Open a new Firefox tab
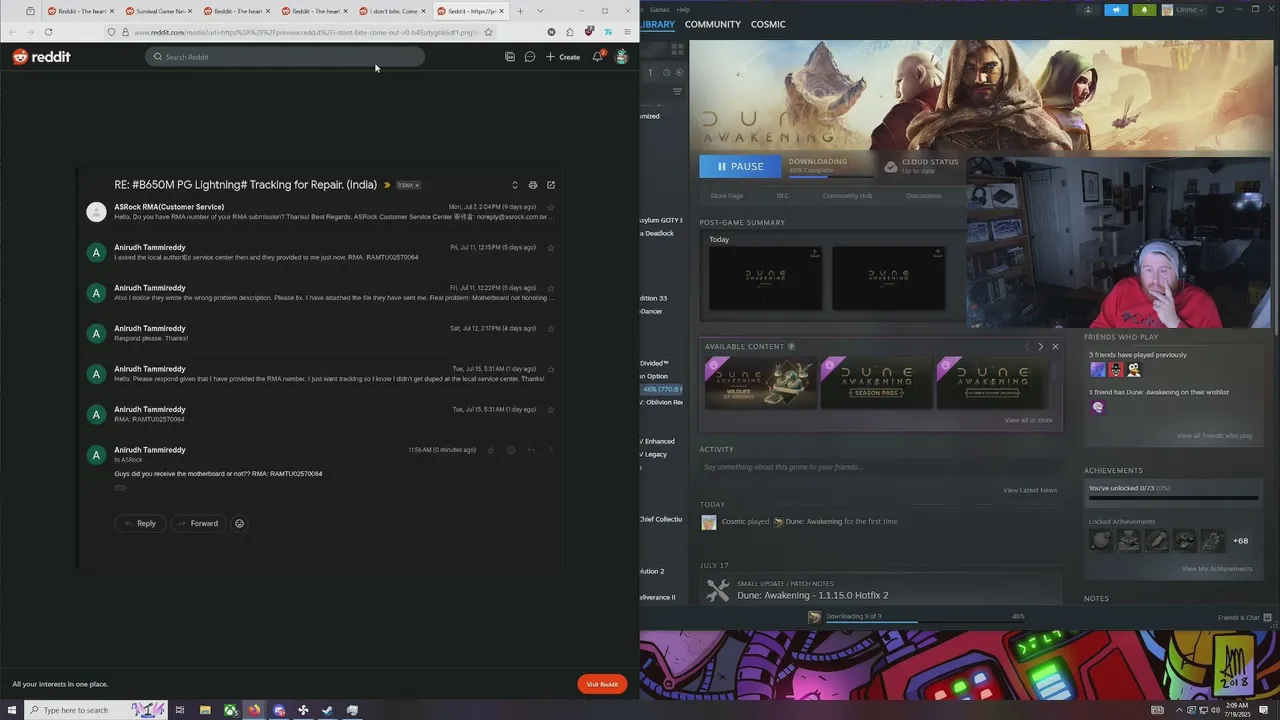 (520, 11)
